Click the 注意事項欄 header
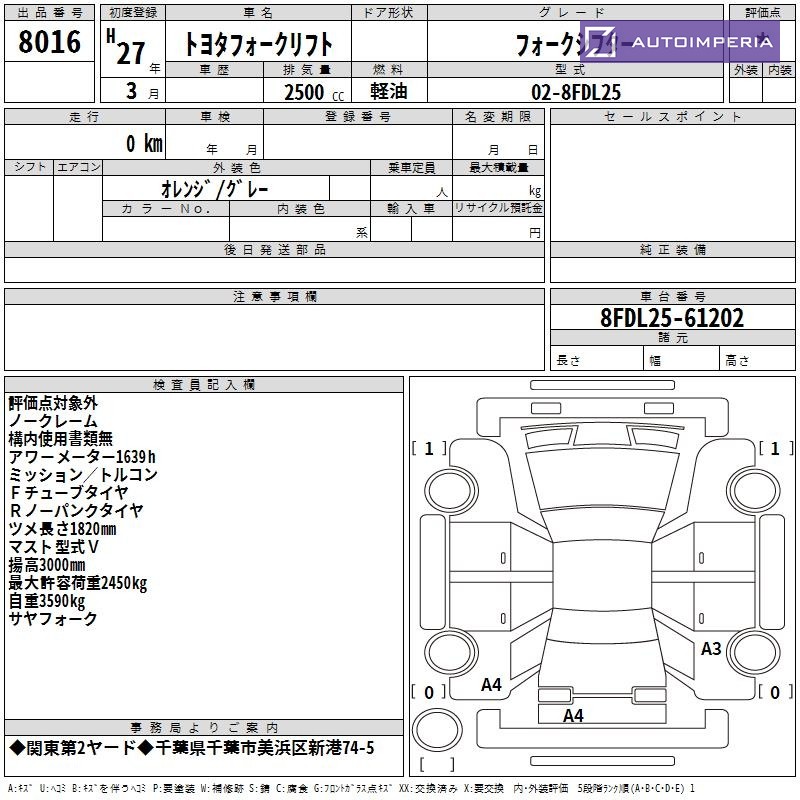 pos(274,296)
